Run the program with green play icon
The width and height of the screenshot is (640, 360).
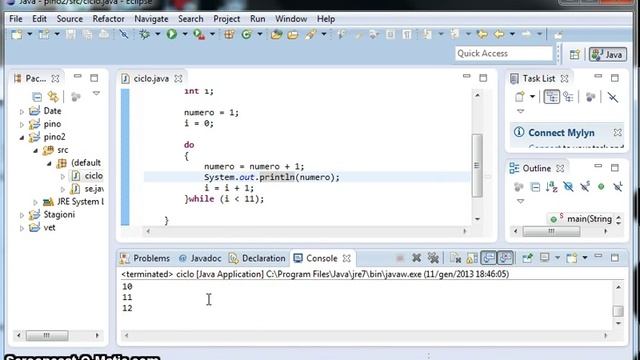[x=171, y=34]
